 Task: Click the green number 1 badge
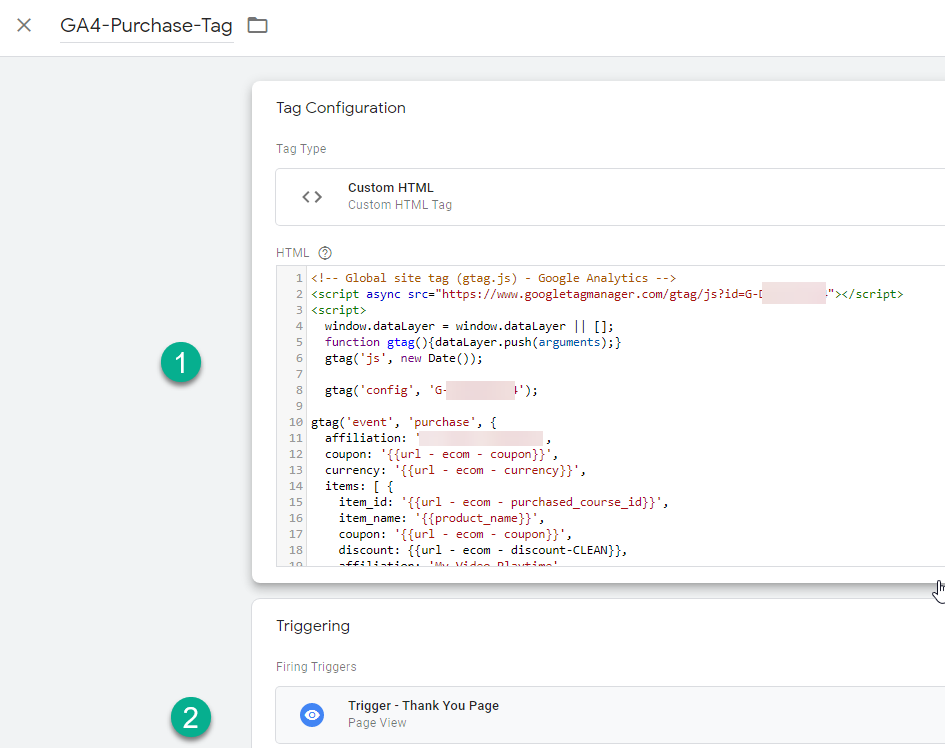point(181,365)
